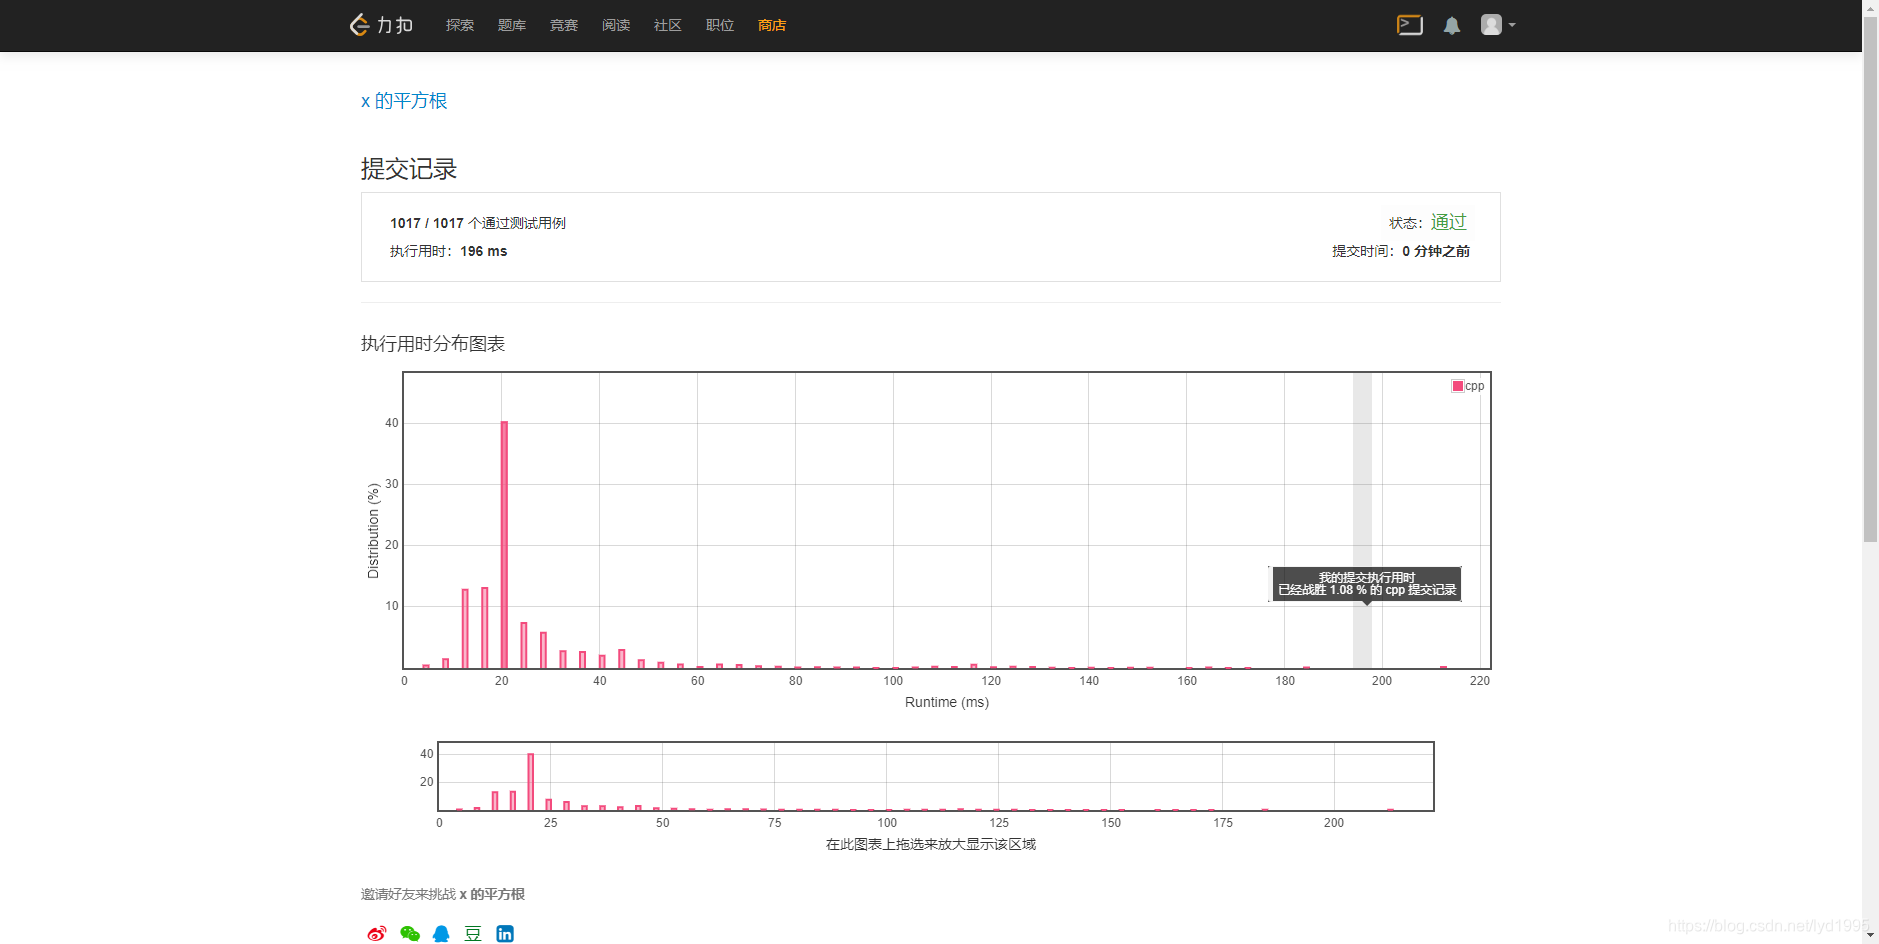Click the 执行用时分布图表 heading

tap(433, 344)
